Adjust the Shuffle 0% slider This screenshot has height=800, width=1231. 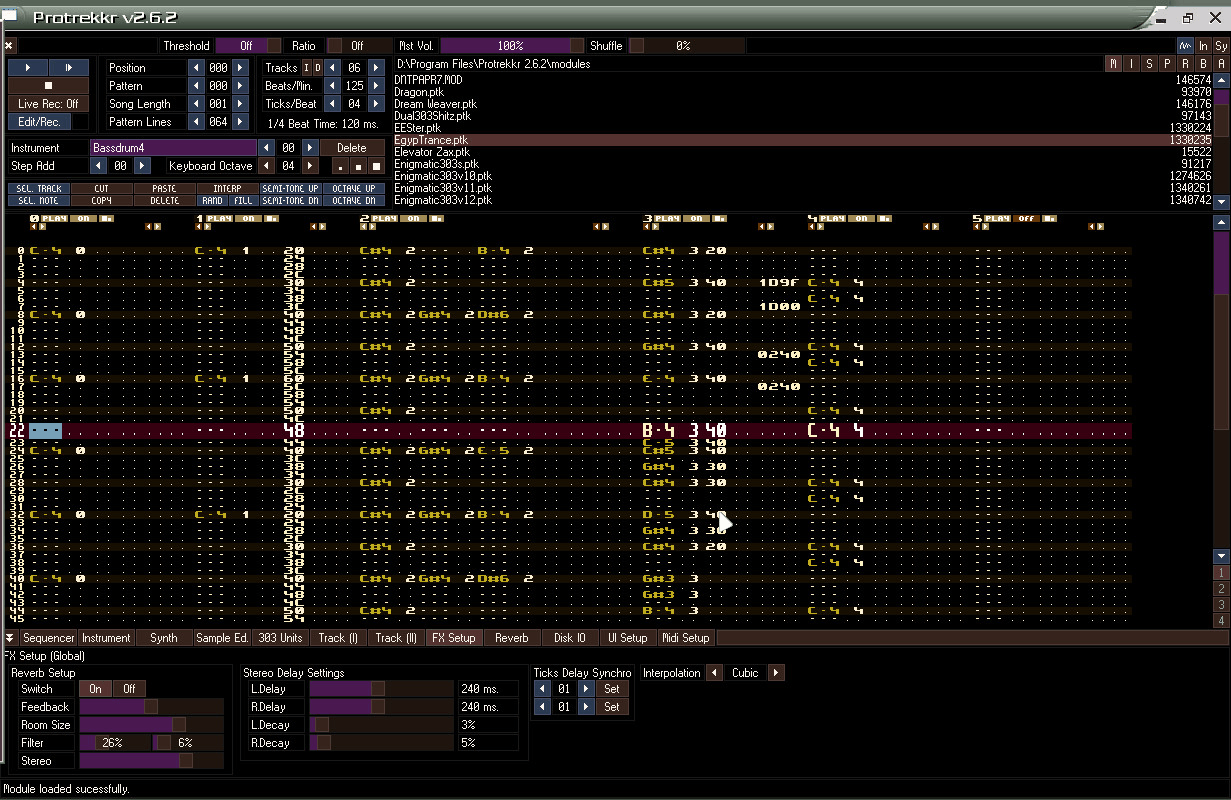pyautogui.click(x=686, y=46)
